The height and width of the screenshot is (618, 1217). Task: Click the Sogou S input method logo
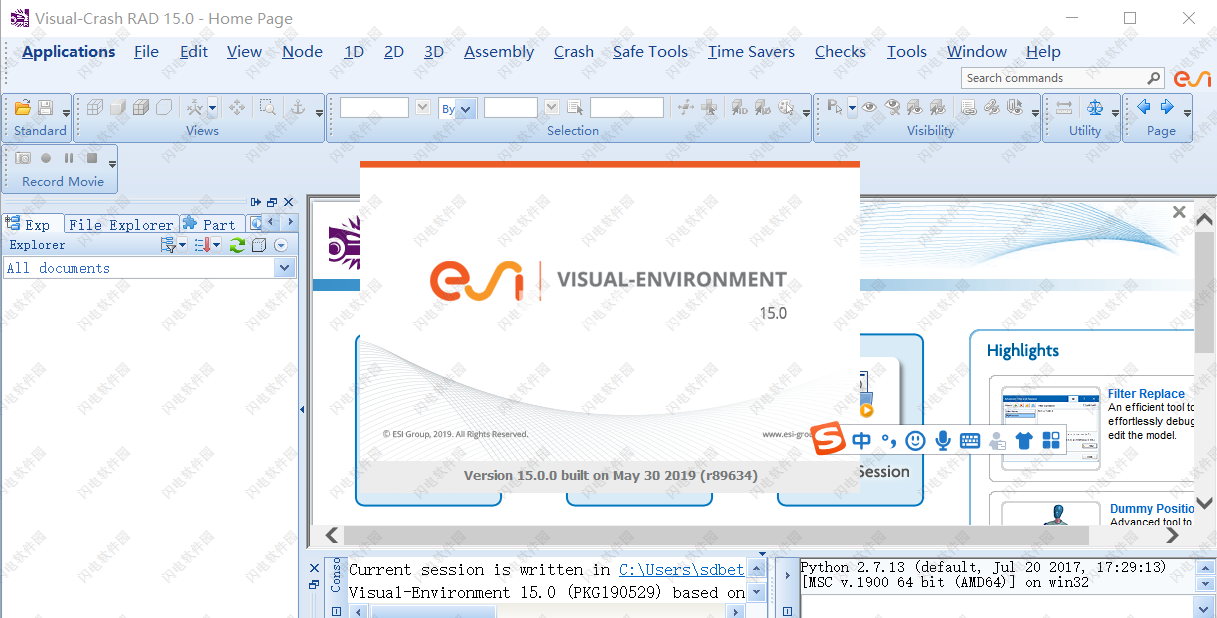(x=828, y=440)
